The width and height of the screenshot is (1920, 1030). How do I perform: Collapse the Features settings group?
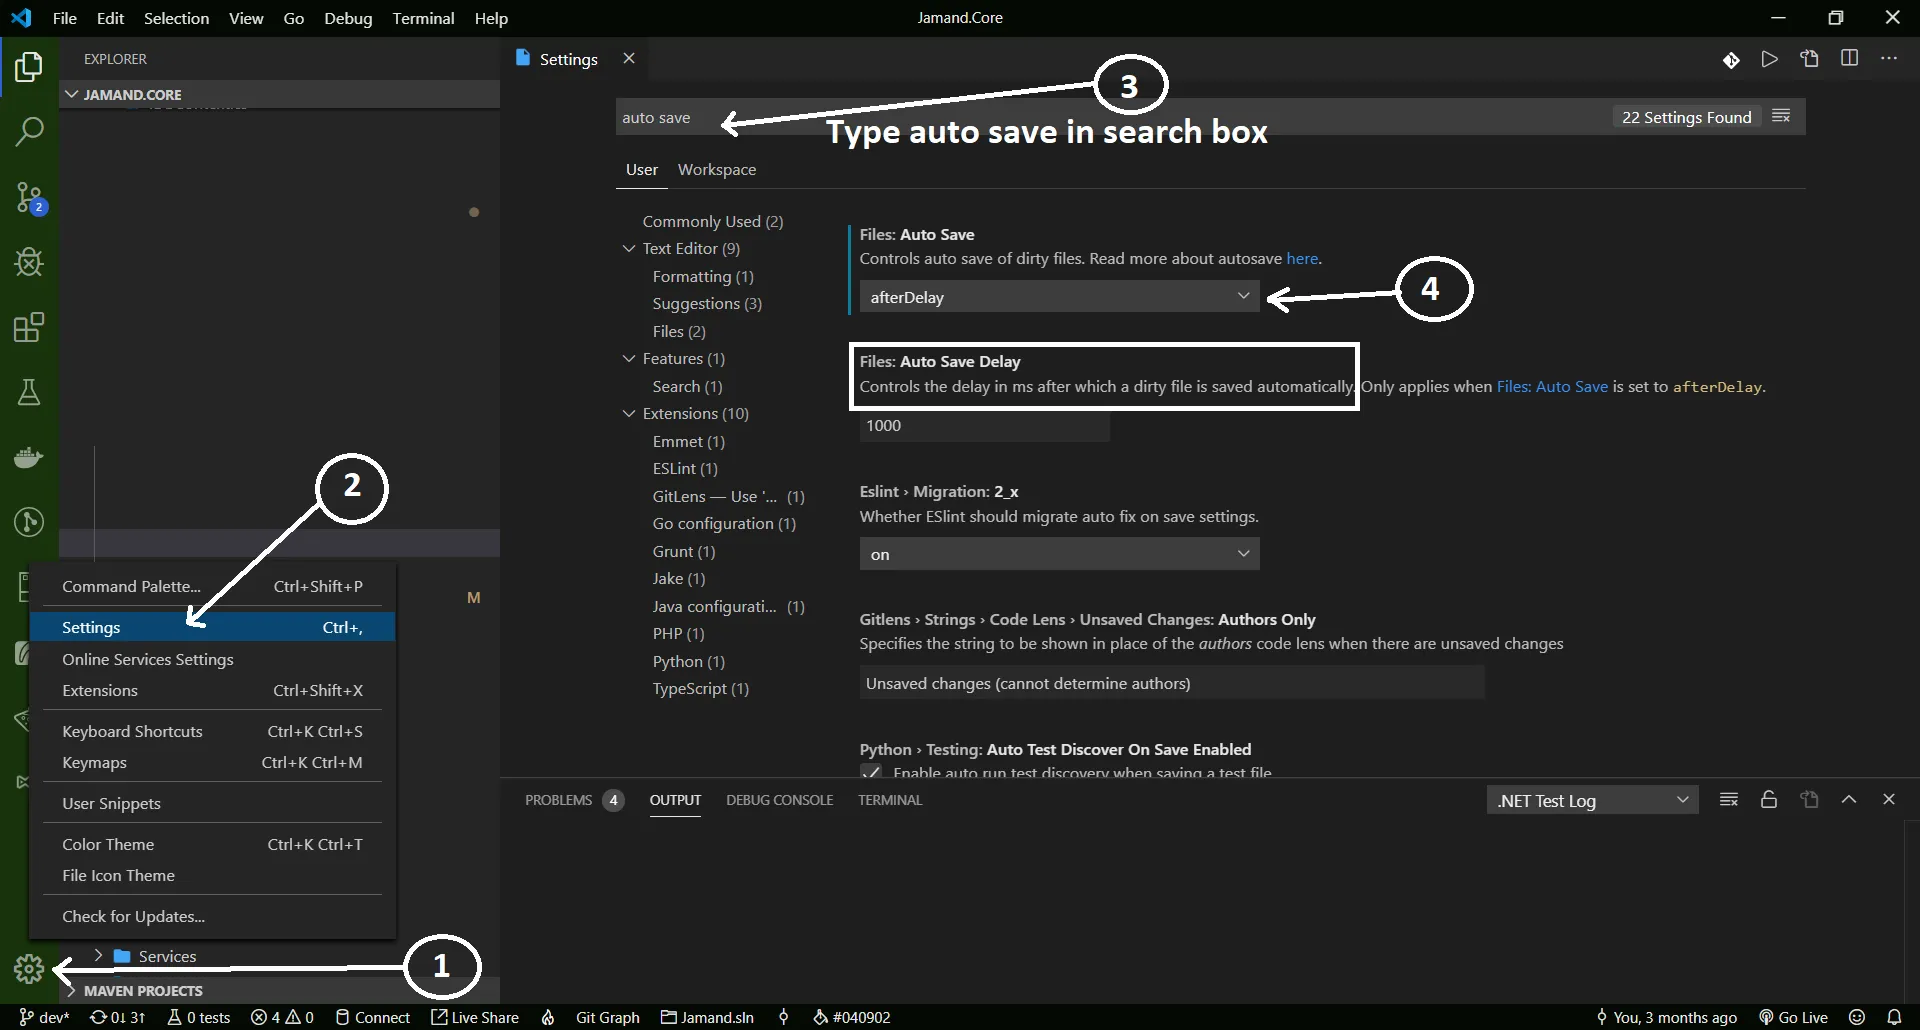[x=628, y=358]
